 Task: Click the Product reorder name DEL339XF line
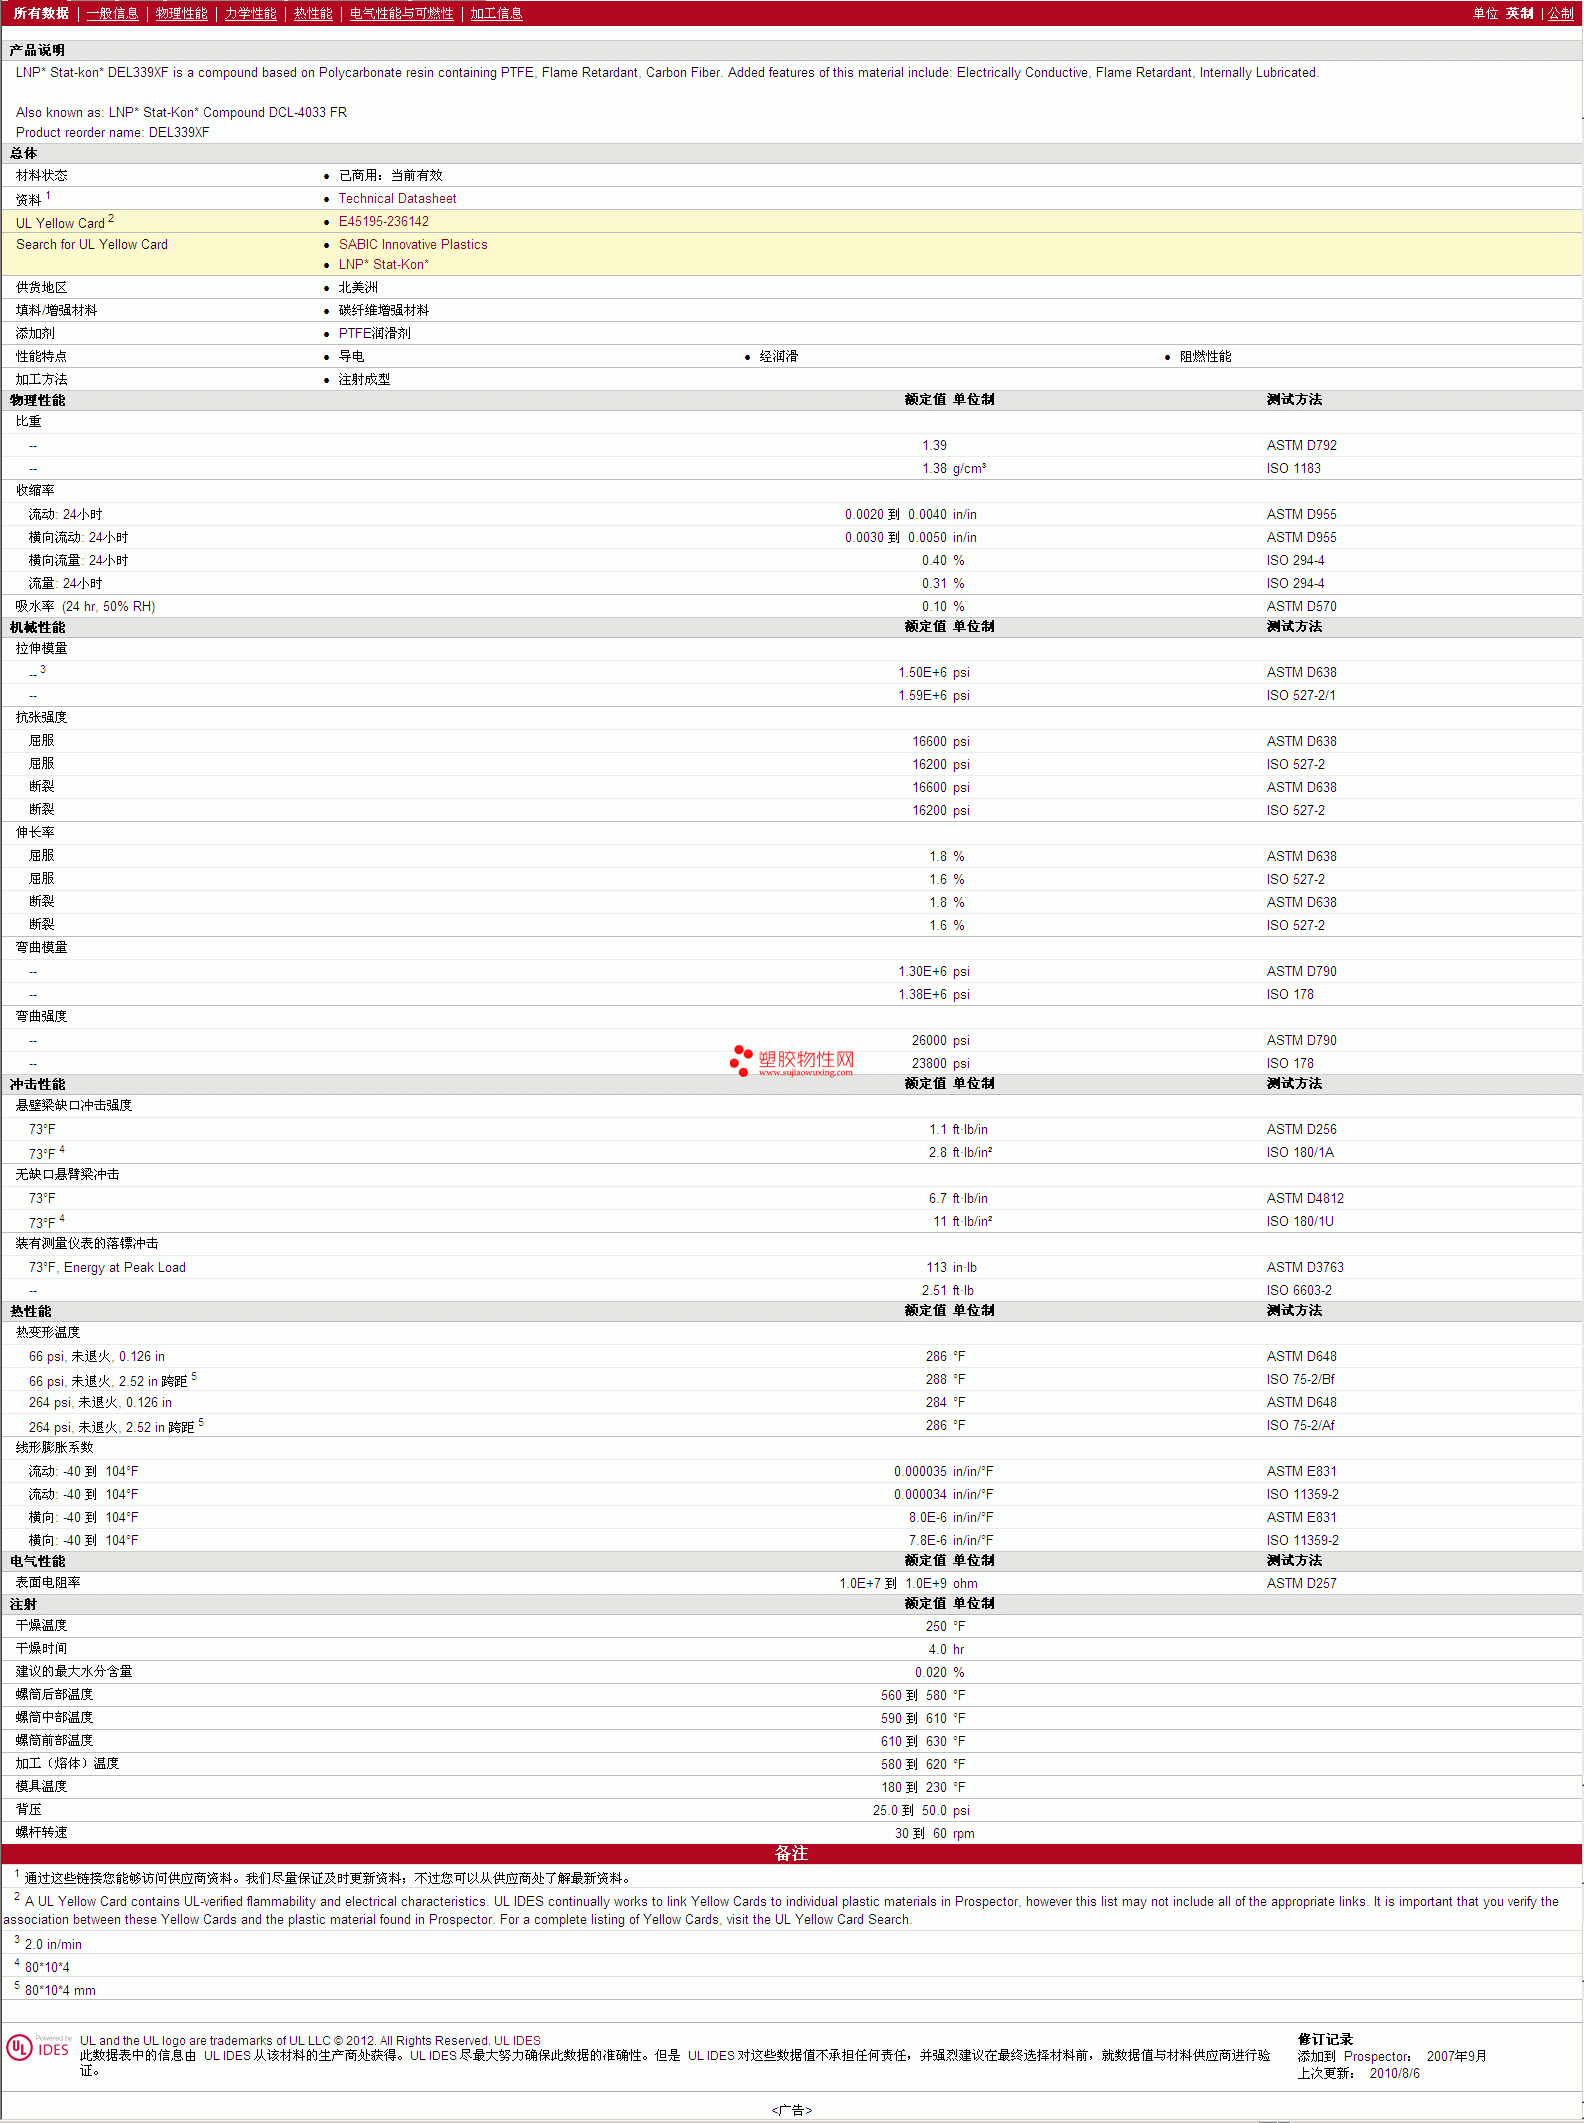(x=112, y=133)
